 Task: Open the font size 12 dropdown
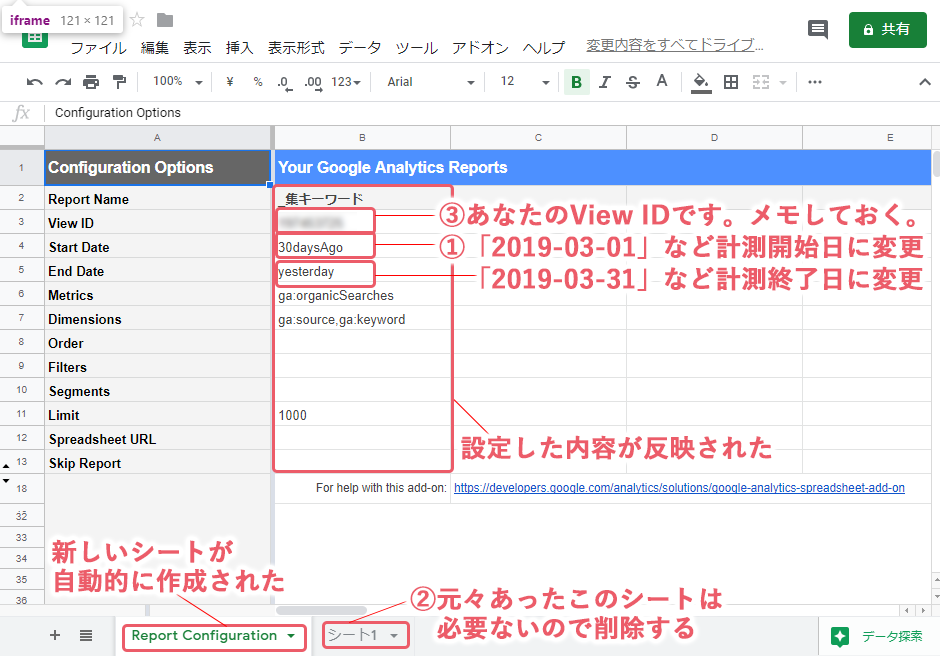point(525,82)
